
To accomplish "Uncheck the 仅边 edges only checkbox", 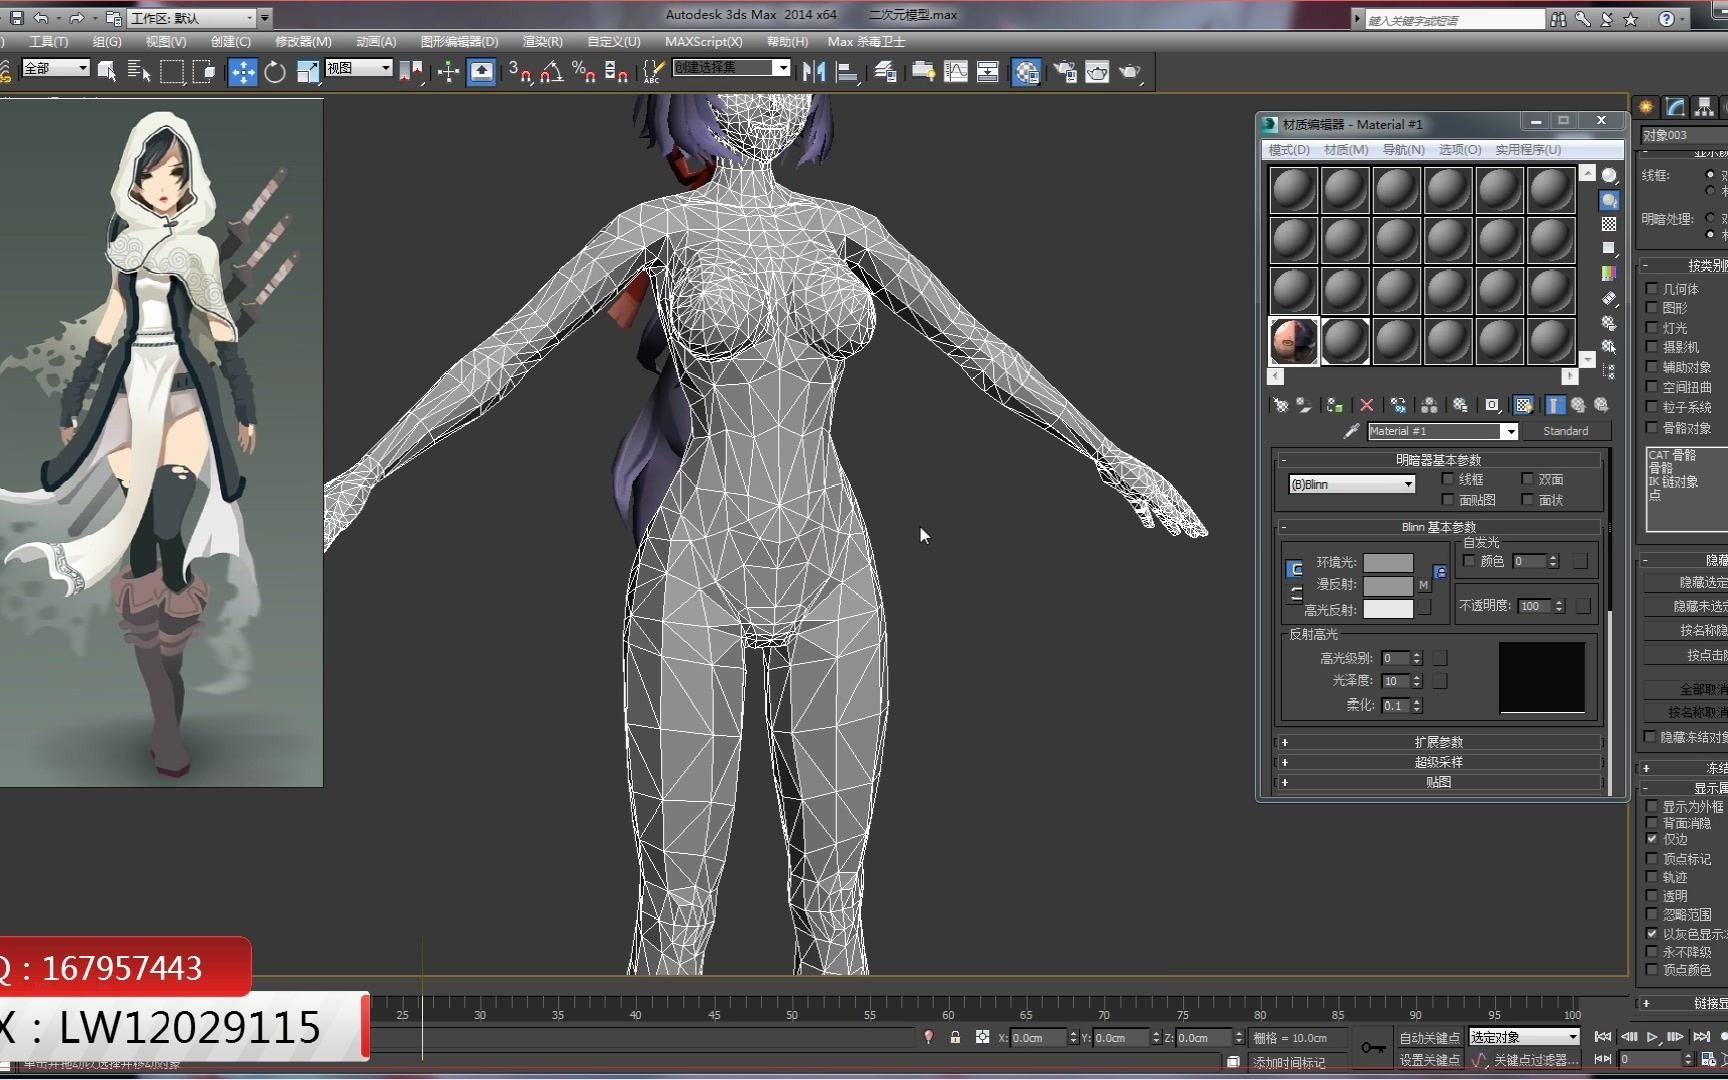I will (1652, 839).
